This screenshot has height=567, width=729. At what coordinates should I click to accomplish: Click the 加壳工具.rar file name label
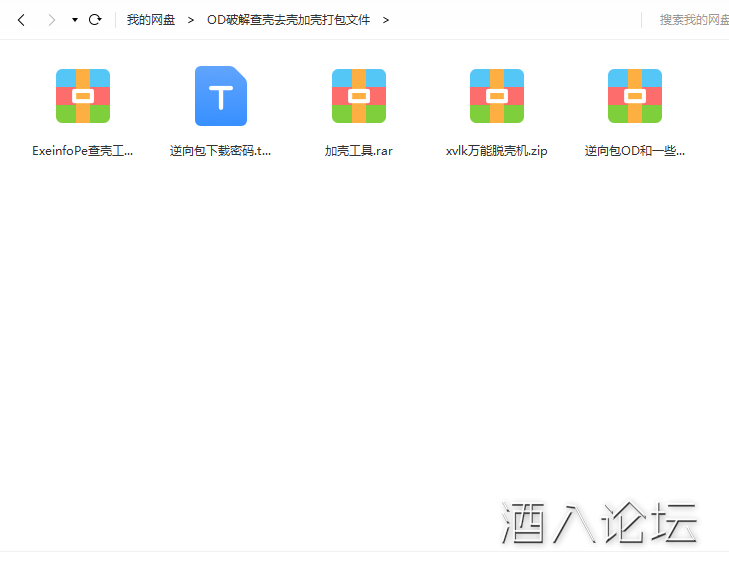point(359,152)
